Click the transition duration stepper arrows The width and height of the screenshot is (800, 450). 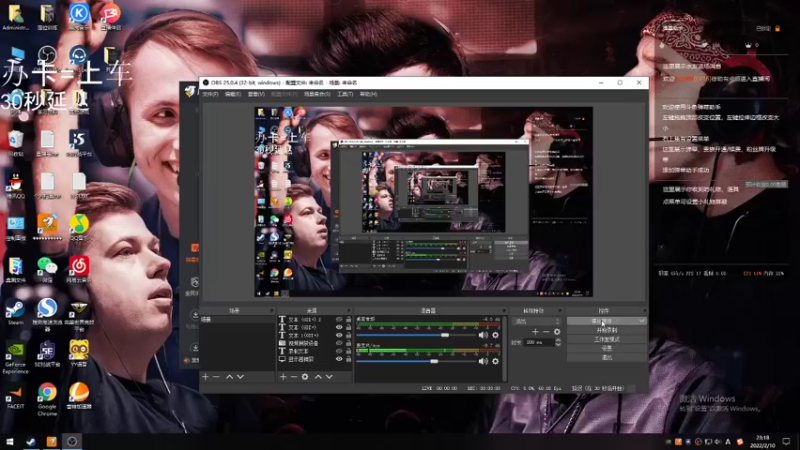pyautogui.click(x=558, y=343)
